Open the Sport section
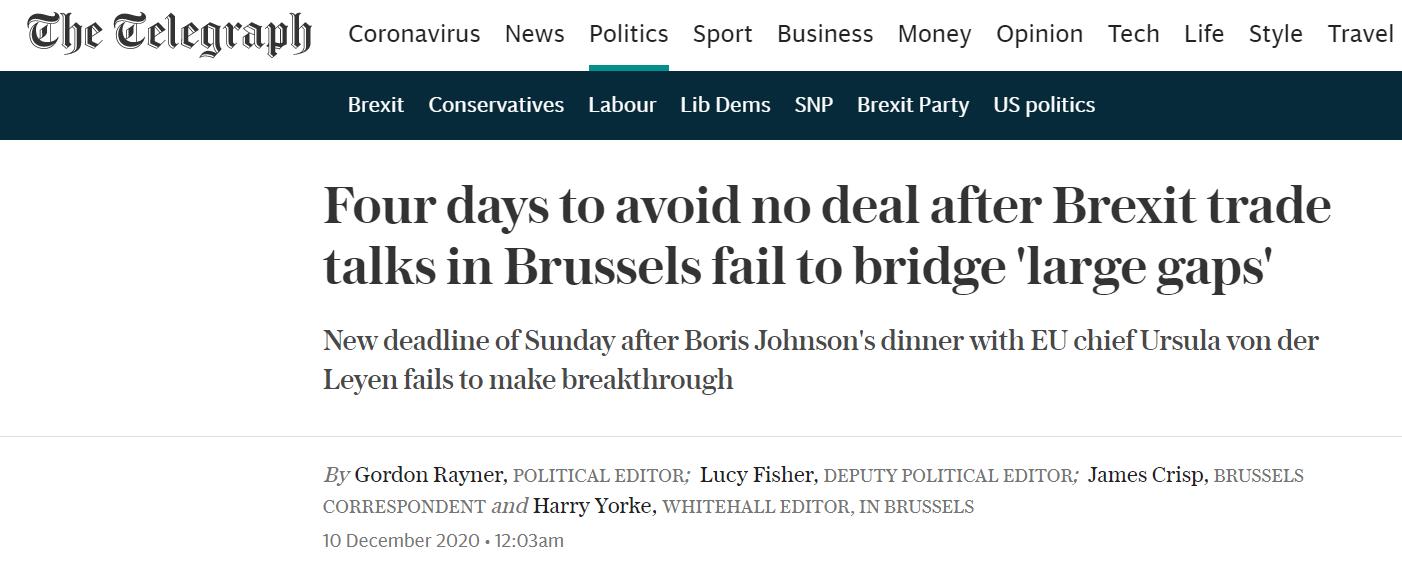Viewport: 1402px width, 570px height. 722,34
